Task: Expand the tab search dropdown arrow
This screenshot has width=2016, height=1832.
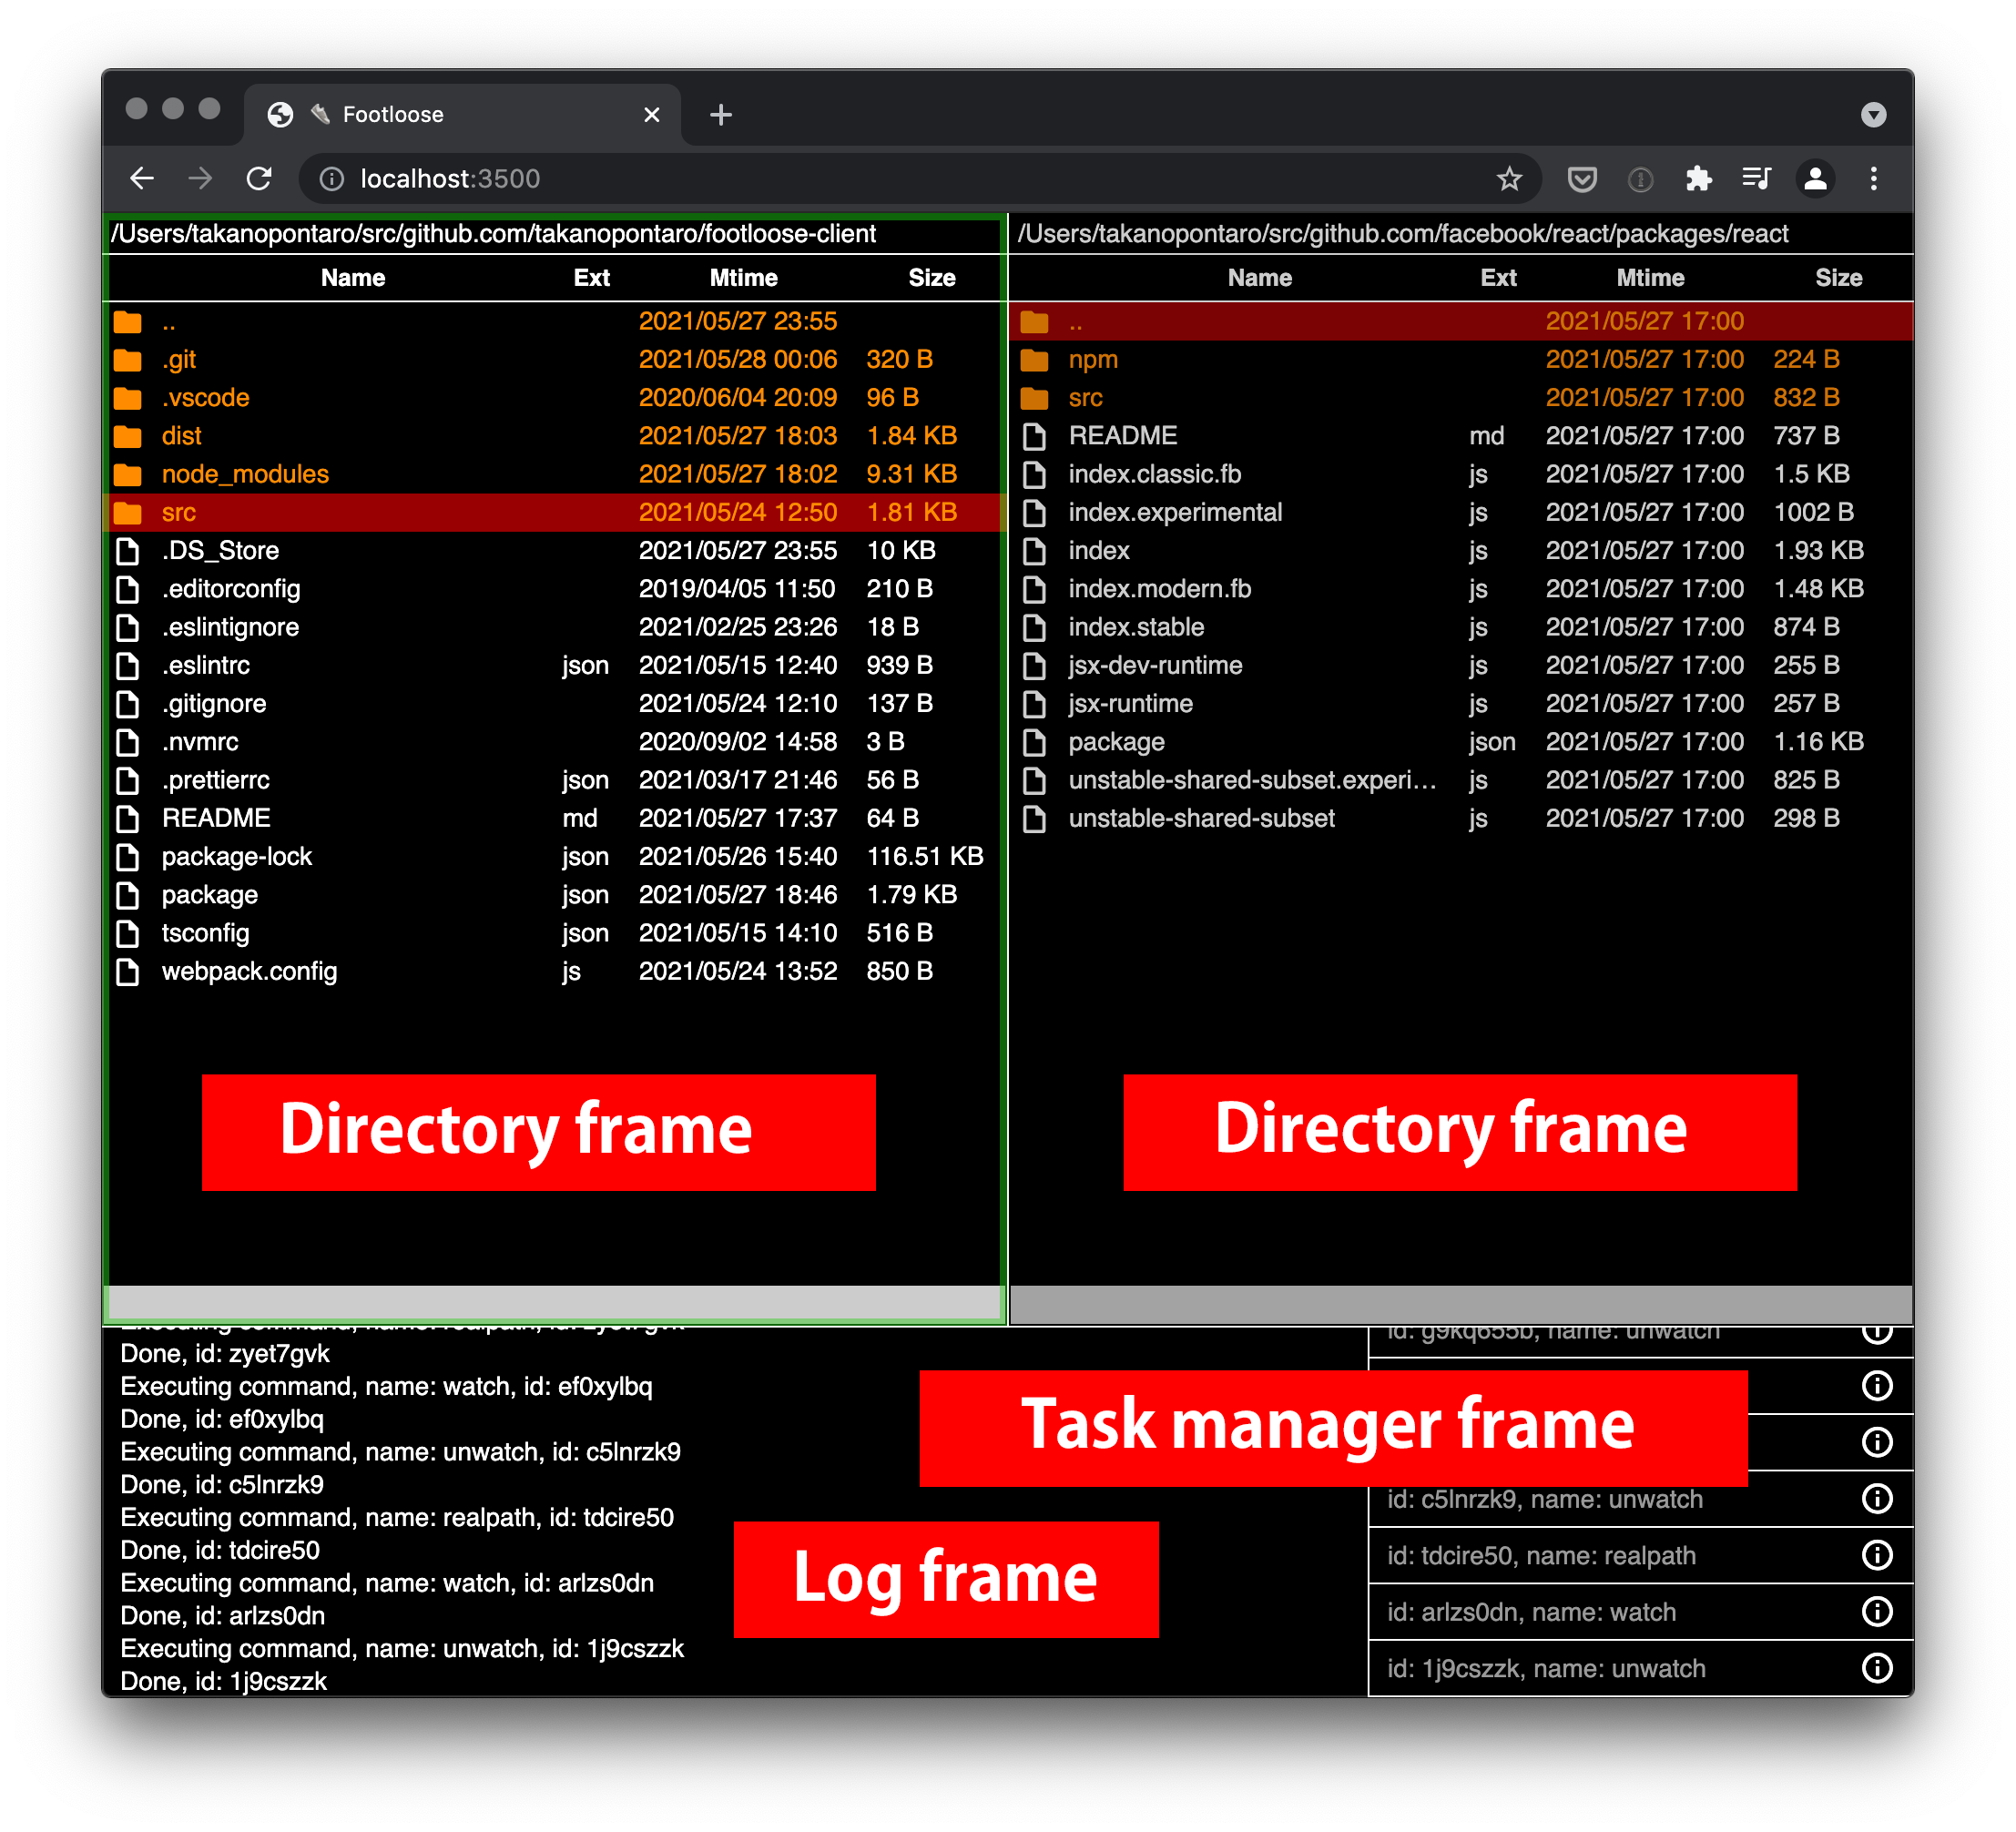Action: pyautogui.click(x=1873, y=115)
